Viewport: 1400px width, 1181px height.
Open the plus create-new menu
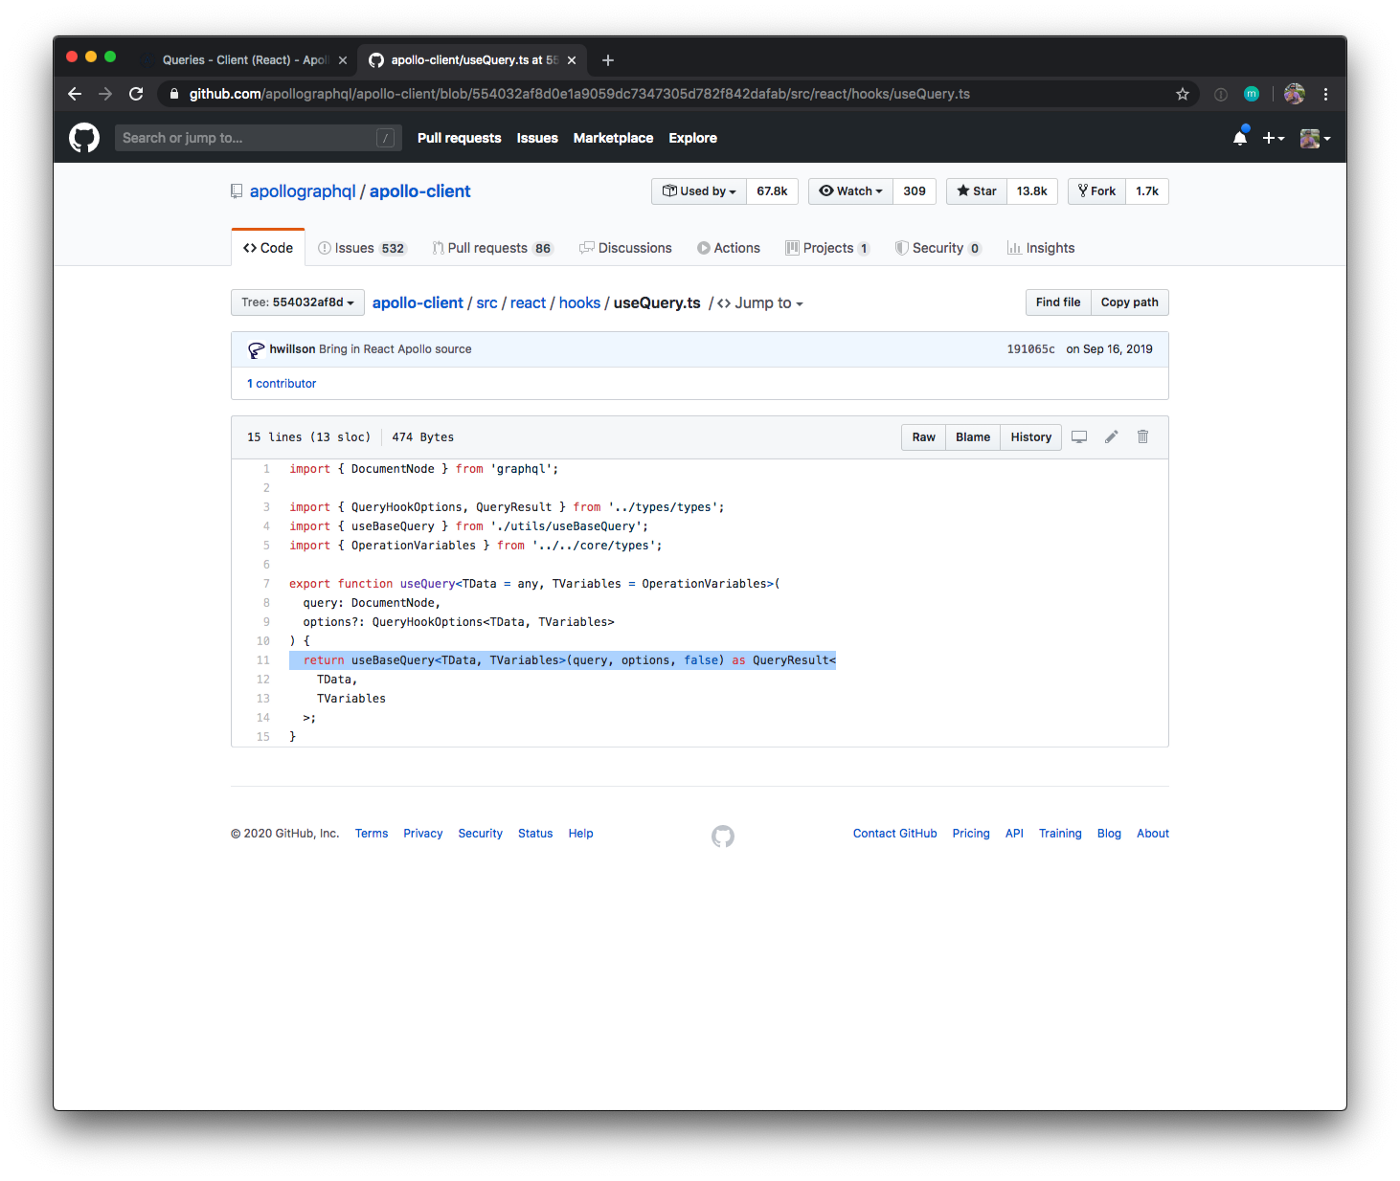click(1273, 138)
